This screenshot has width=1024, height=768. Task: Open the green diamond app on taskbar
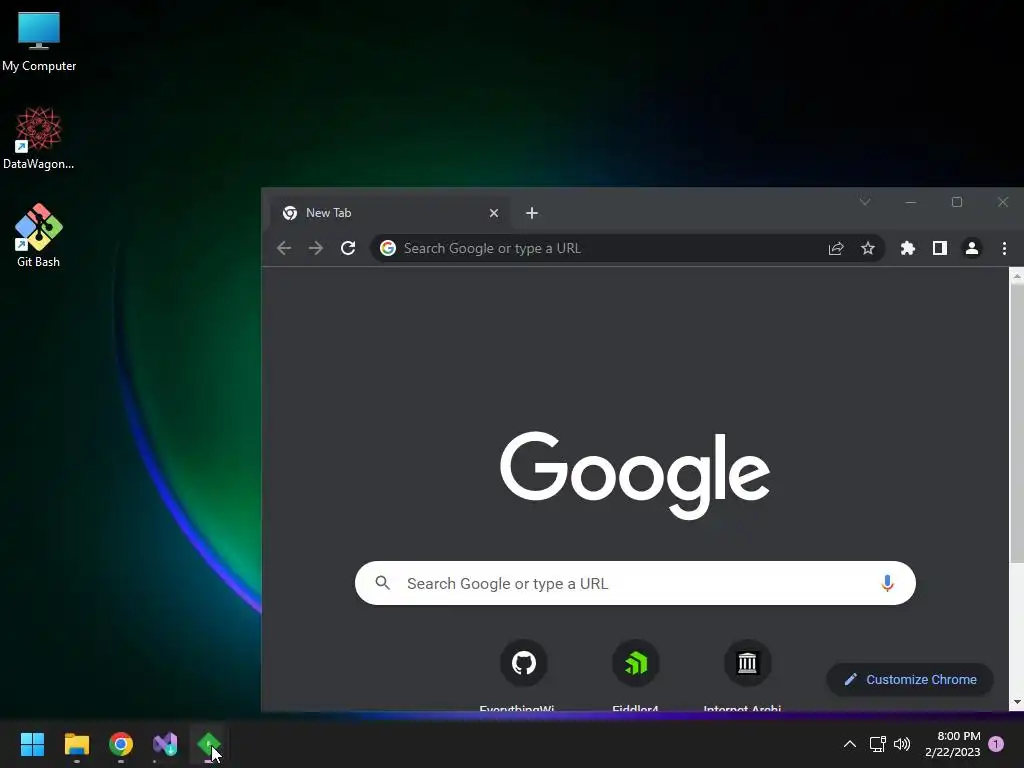(209, 744)
